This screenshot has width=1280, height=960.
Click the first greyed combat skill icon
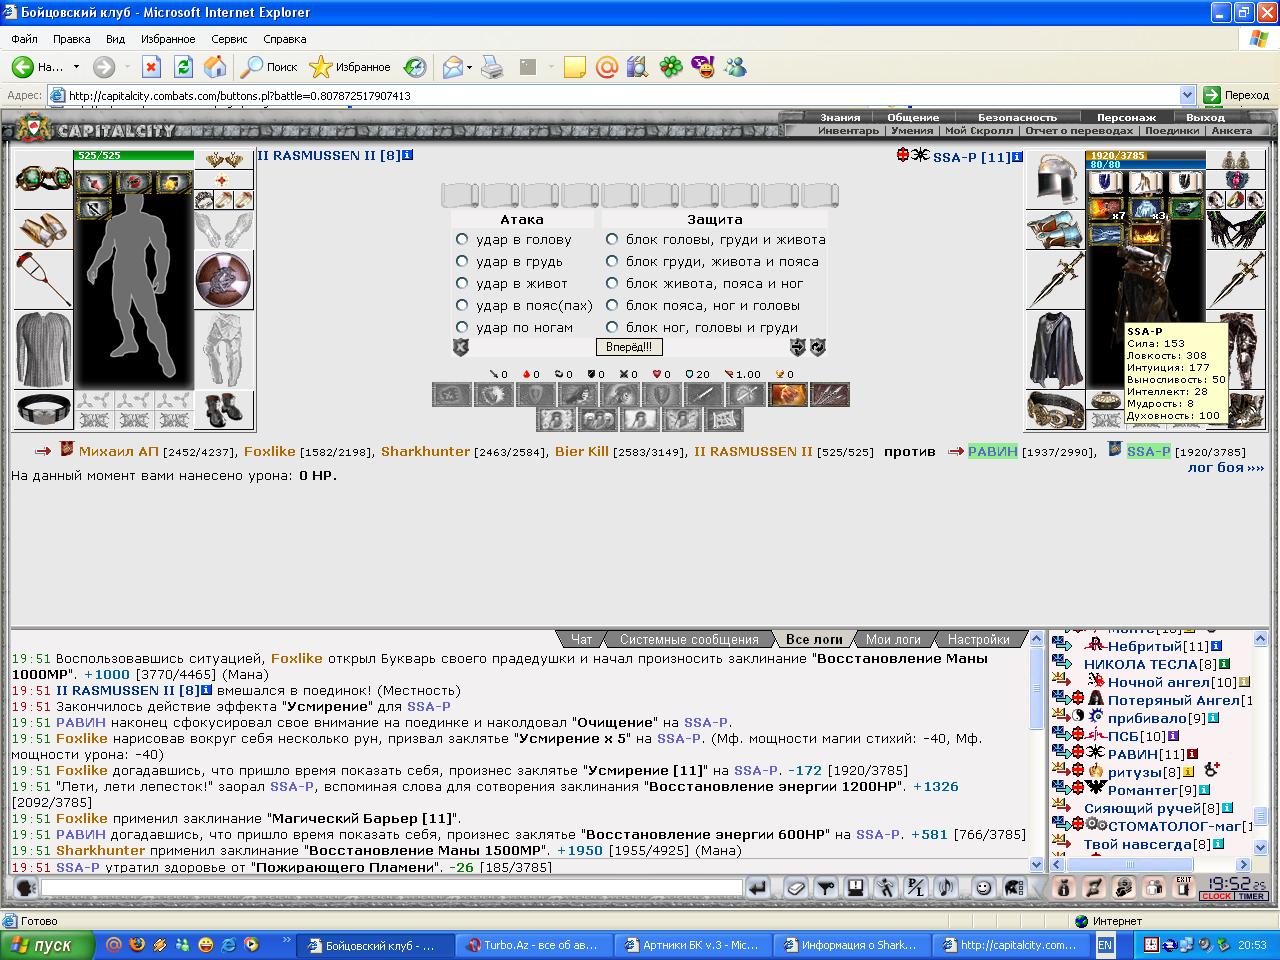[x=451, y=394]
